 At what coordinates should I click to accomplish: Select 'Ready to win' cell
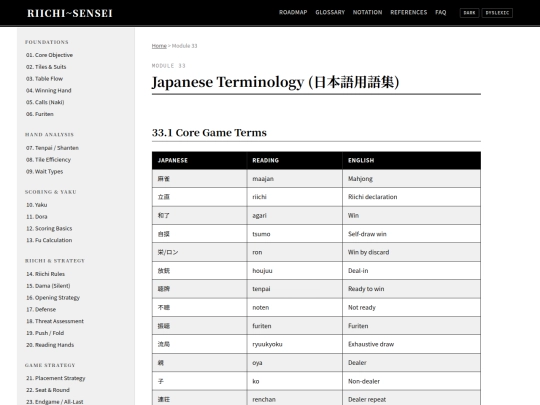(x=412, y=289)
